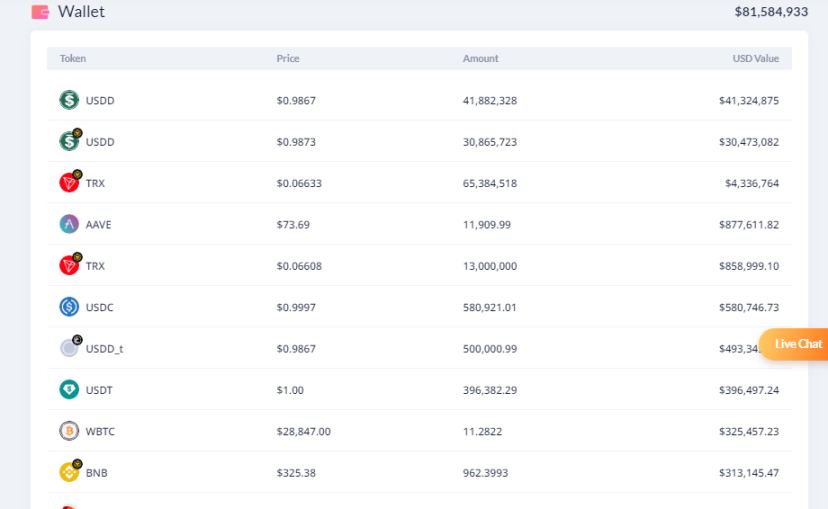Open the AAVE token name link

pyautogui.click(x=99, y=225)
